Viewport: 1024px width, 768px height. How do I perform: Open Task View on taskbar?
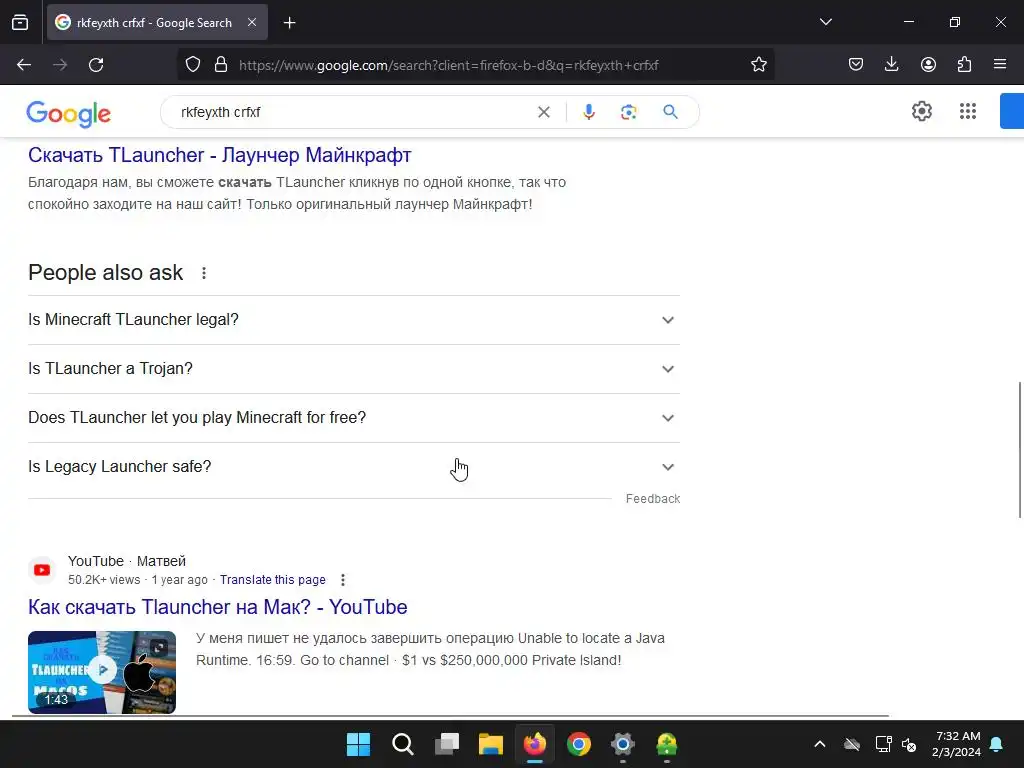tap(447, 744)
